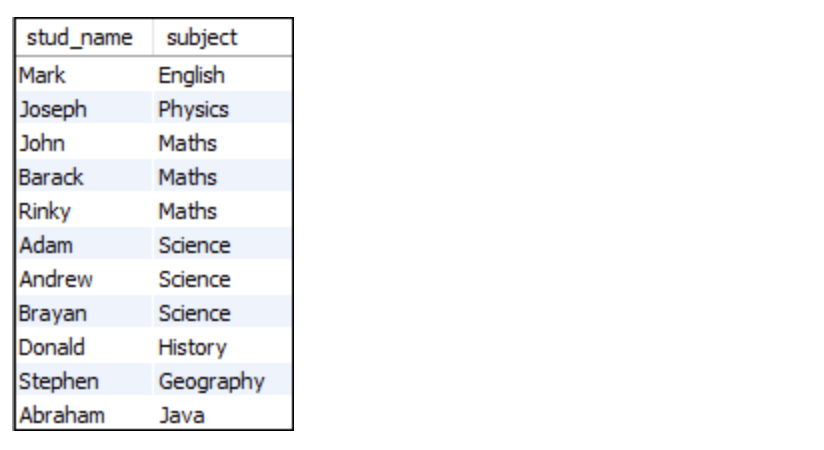The height and width of the screenshot is (450, 824).
Task: Select the cell containing Donald
Action: 84,347
